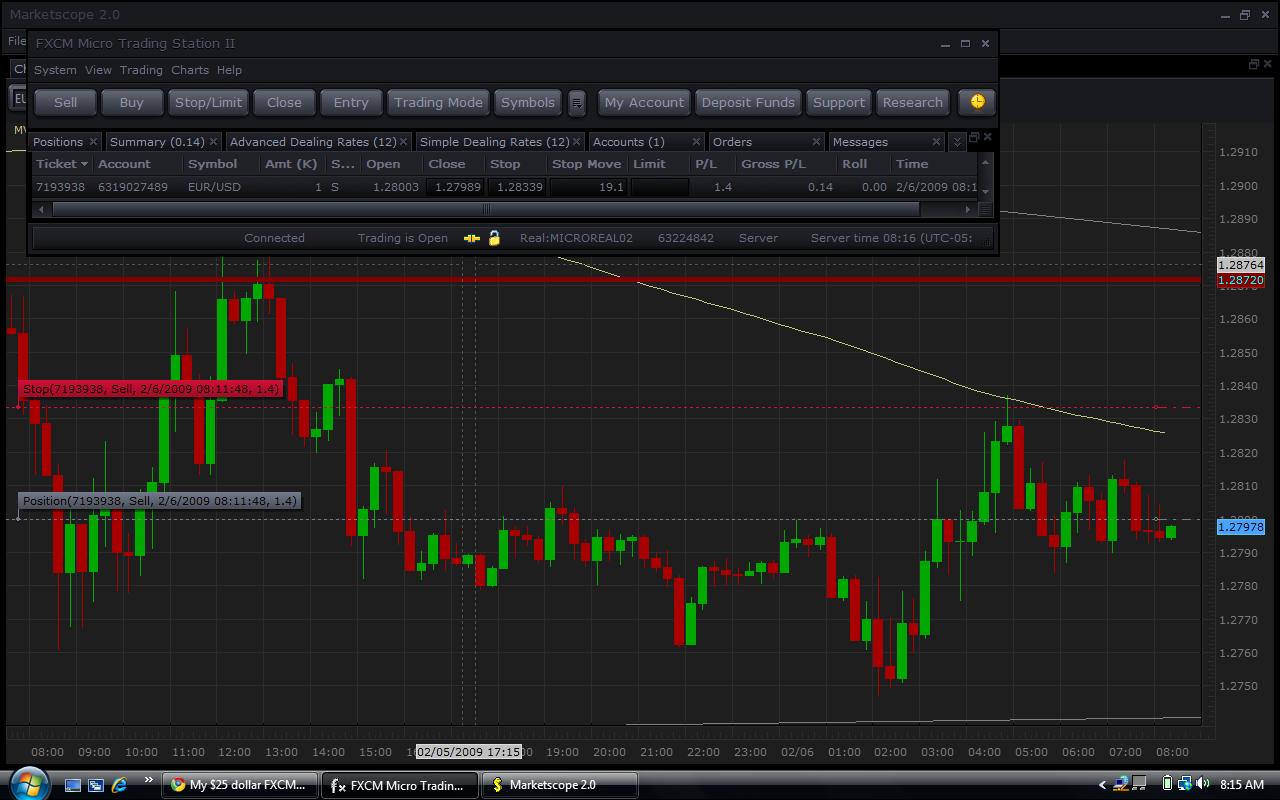Open the Stop/Limit dialog
The height and width of the screenshot is (800, 1280).
coord(208,102)
